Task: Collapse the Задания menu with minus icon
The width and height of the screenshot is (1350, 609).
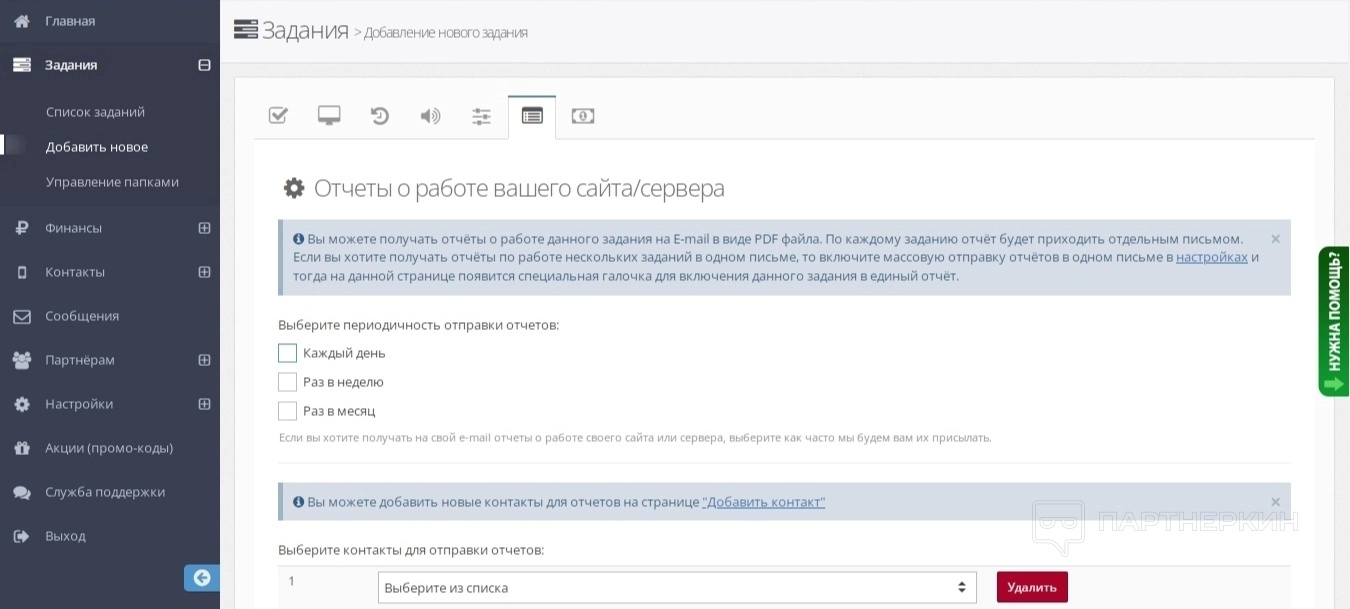Action: (204, 65)
